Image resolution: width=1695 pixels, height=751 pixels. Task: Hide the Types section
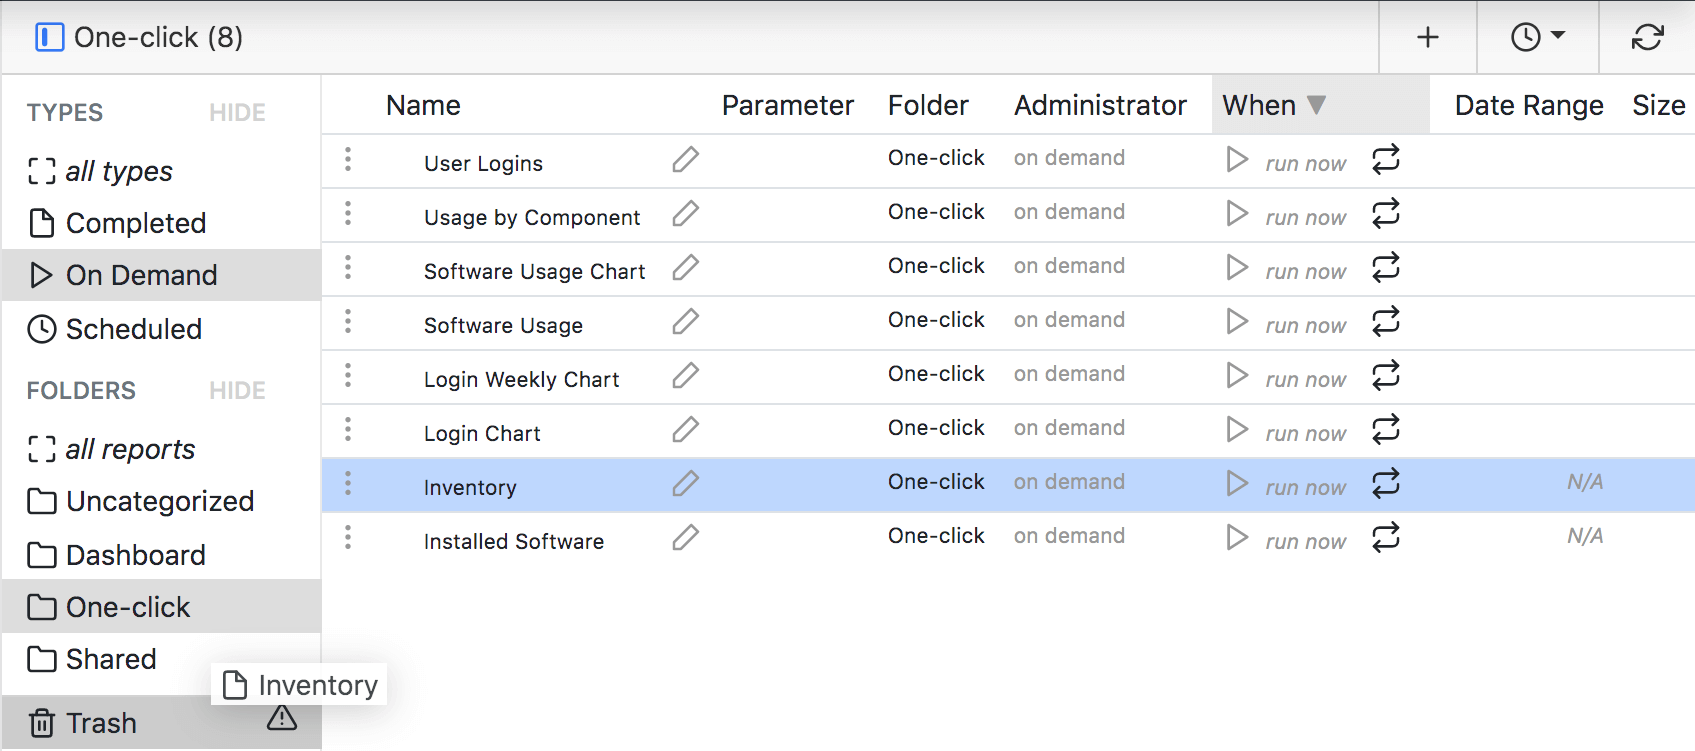pyautogui.click(x=237, y=113)
